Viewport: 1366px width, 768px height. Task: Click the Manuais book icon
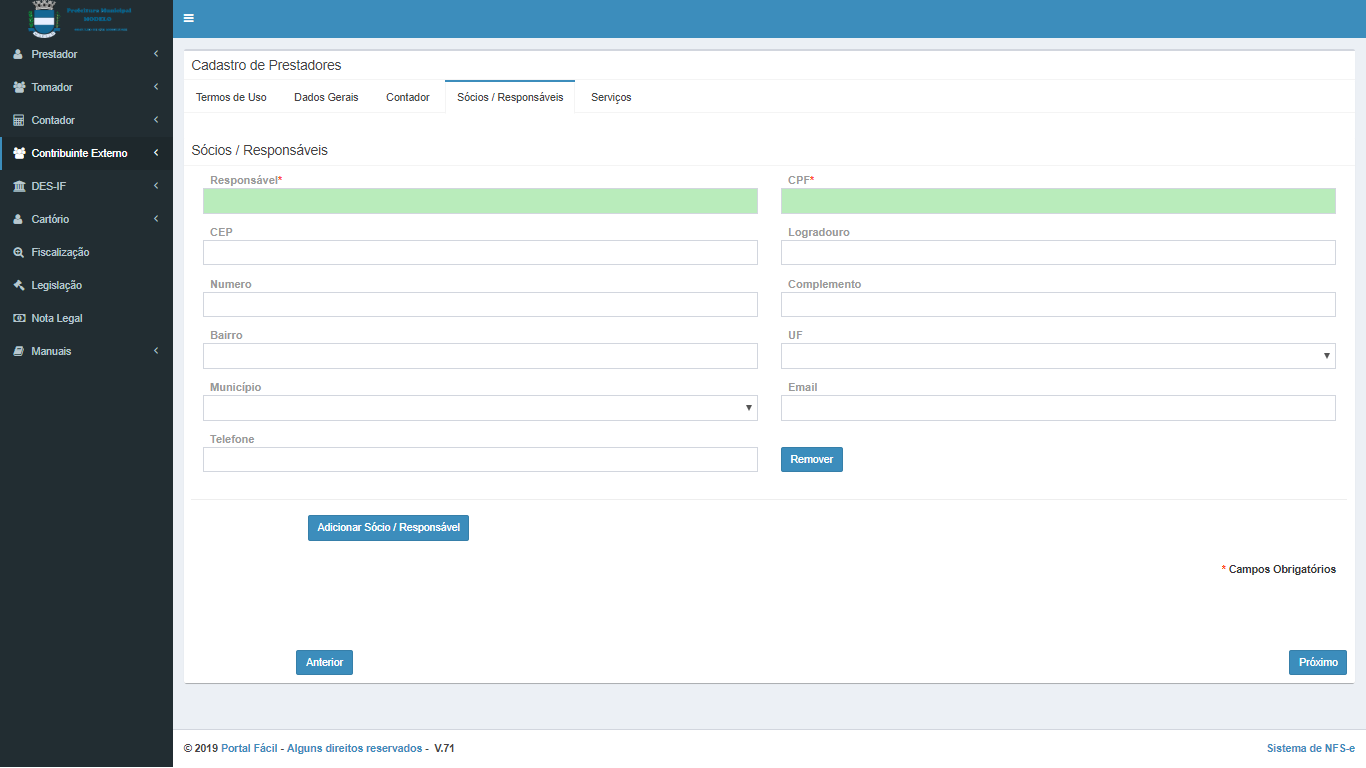(18, 351)
